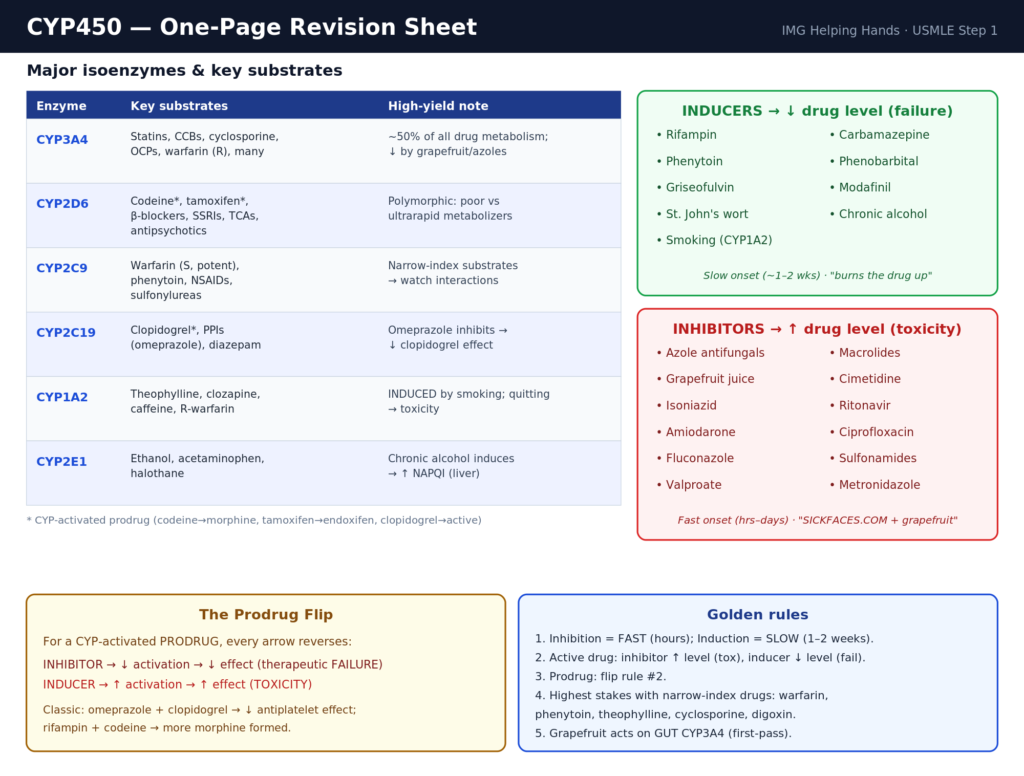Select the CYP2C9 enzyme cell
1024x776 pixels.
[62, 268]
